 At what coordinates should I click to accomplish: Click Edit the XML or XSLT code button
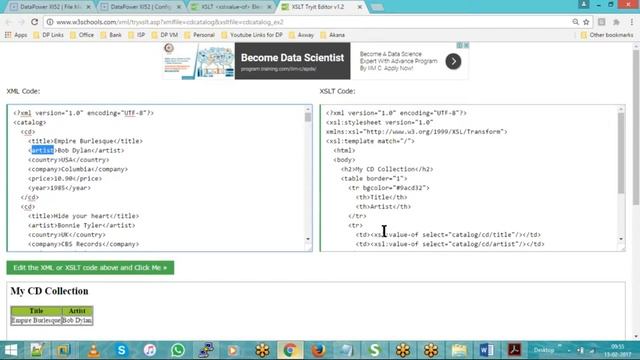90,268
